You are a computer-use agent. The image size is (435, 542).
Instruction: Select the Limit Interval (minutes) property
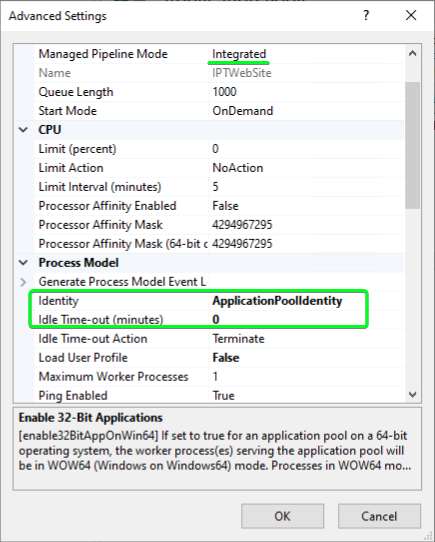(x=100, y=187)
